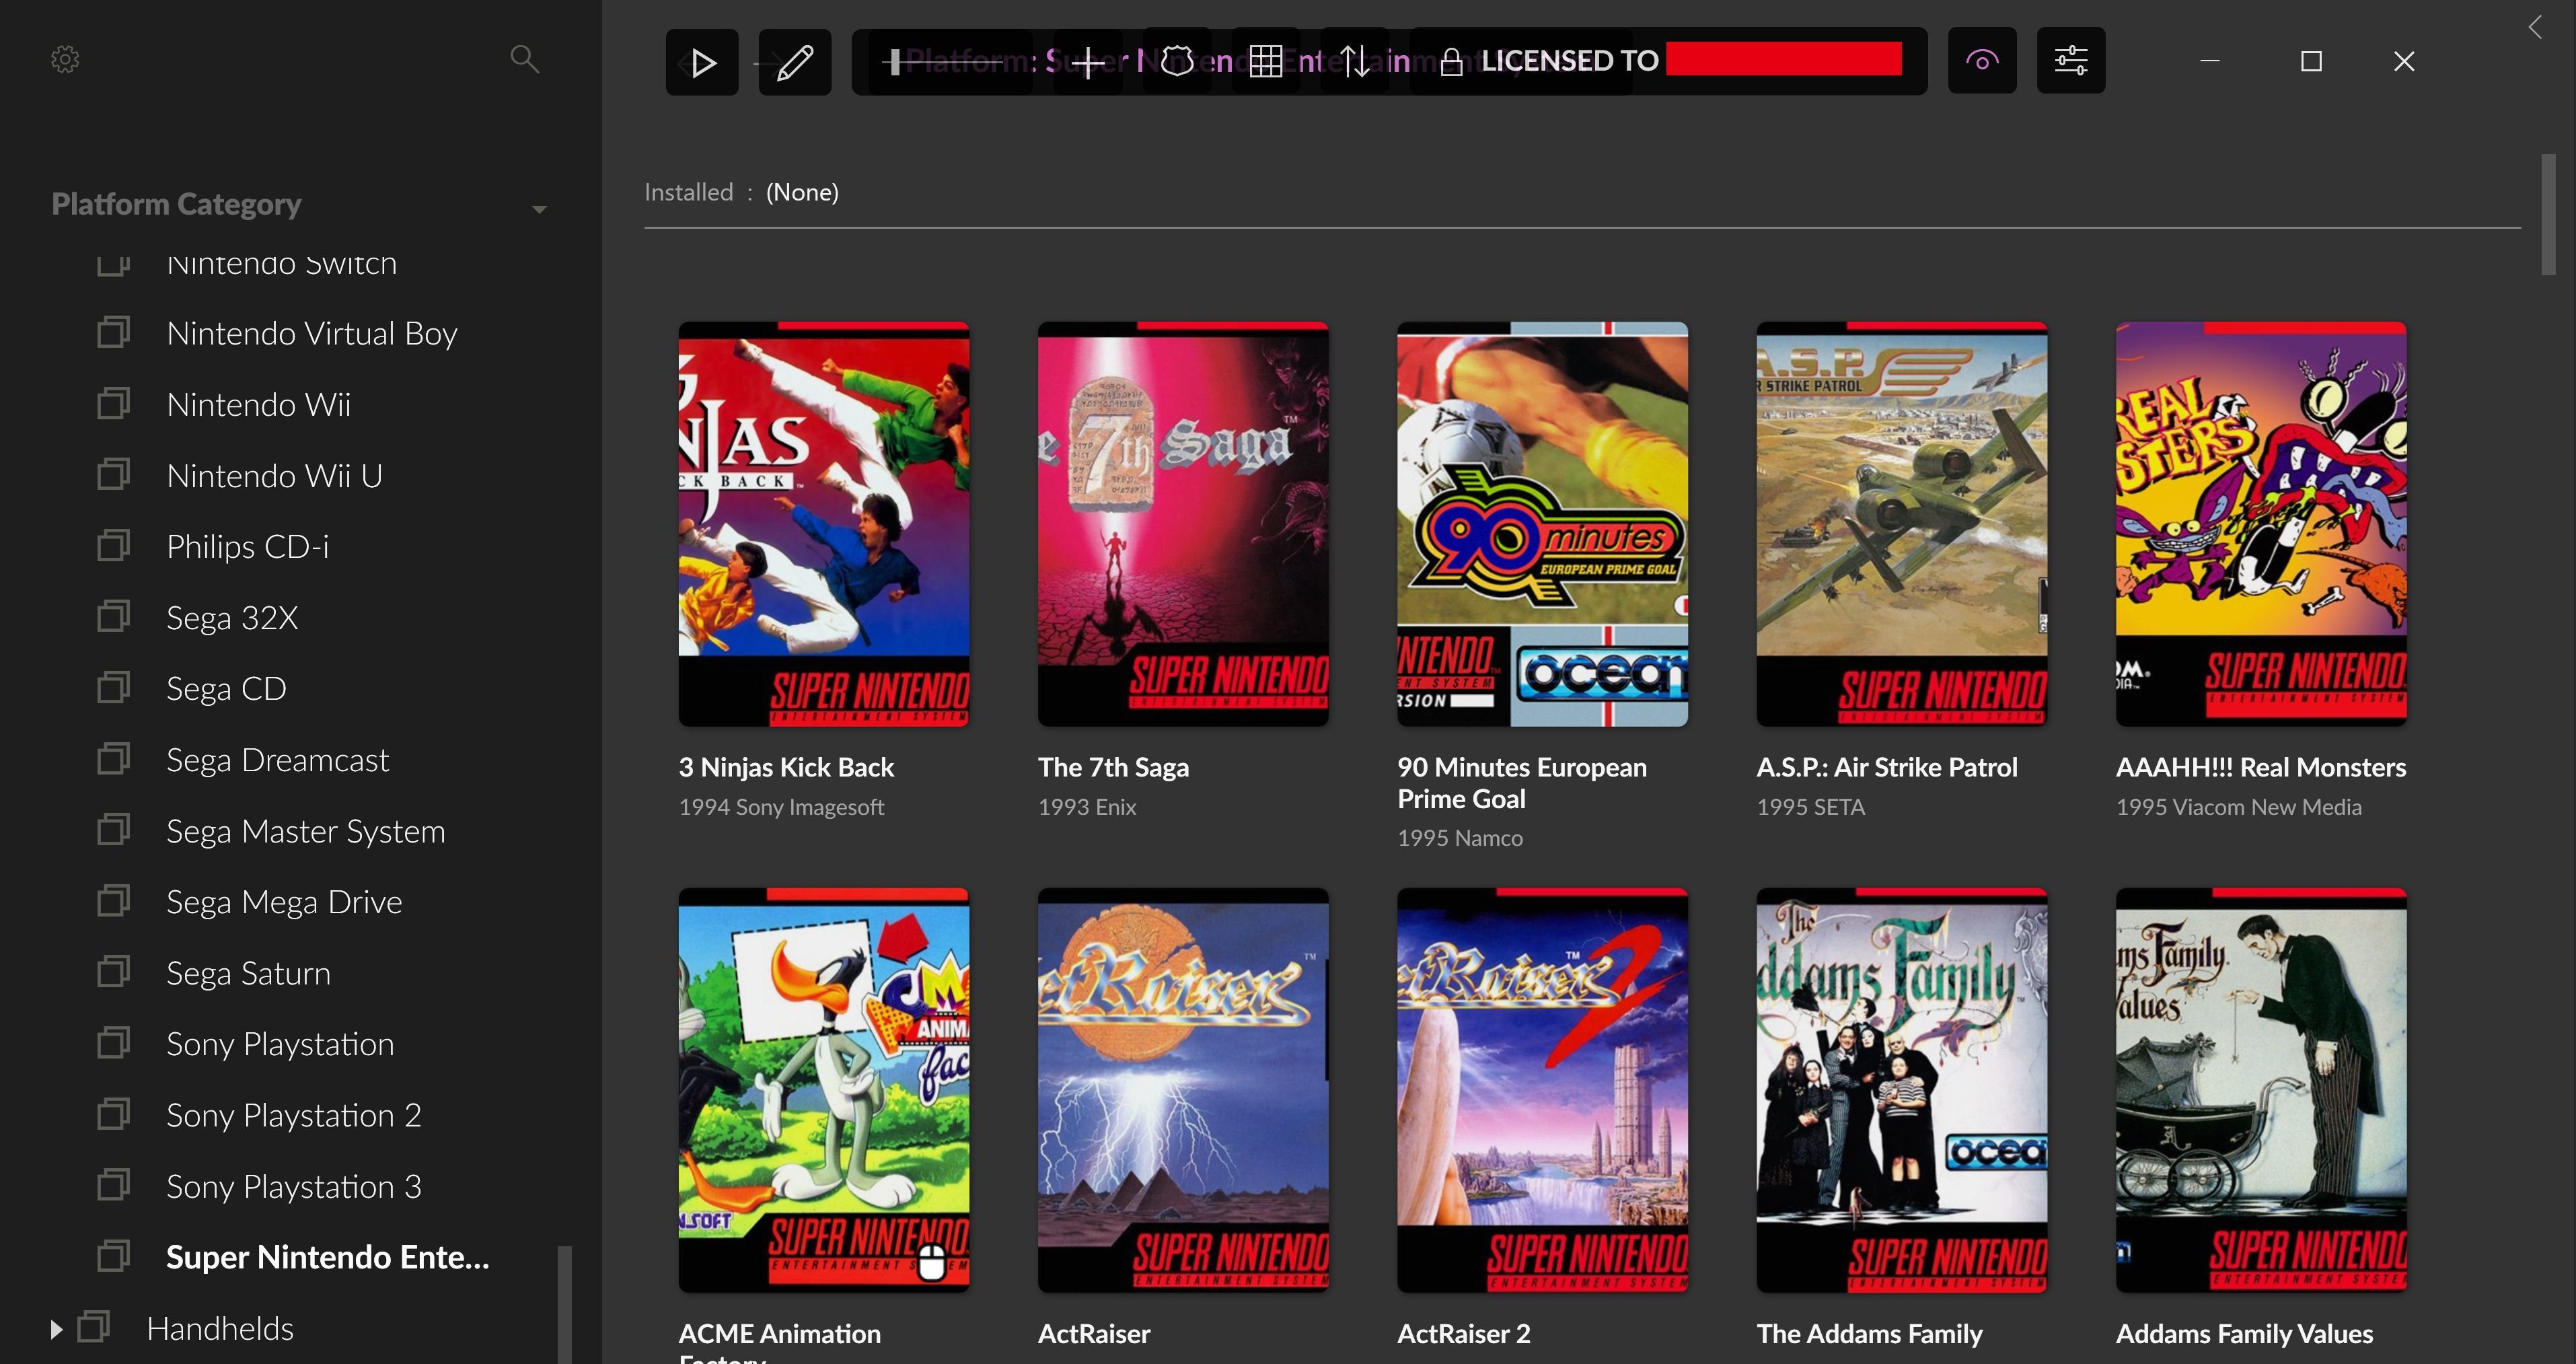
Task: Click the plus Add icon in the toolbar
Action: pyautogui.click(x=1088, y=62)
